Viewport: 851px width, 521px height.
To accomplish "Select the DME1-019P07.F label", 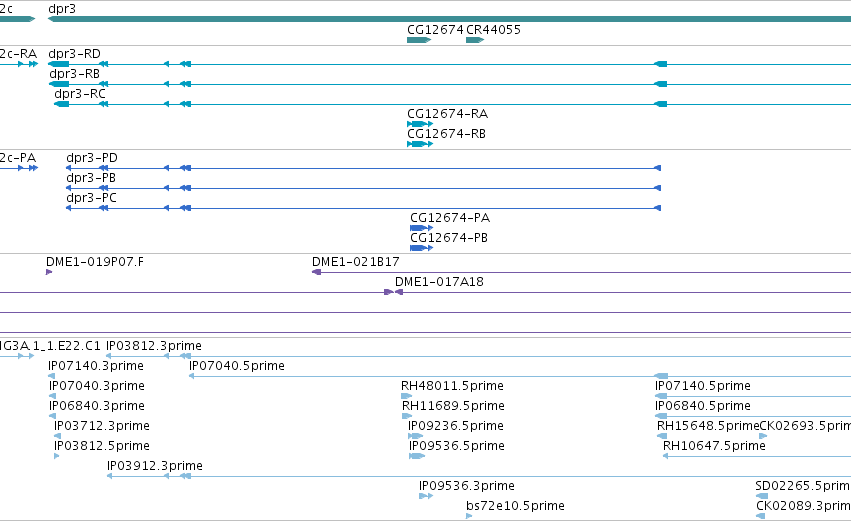I will 95,262.
